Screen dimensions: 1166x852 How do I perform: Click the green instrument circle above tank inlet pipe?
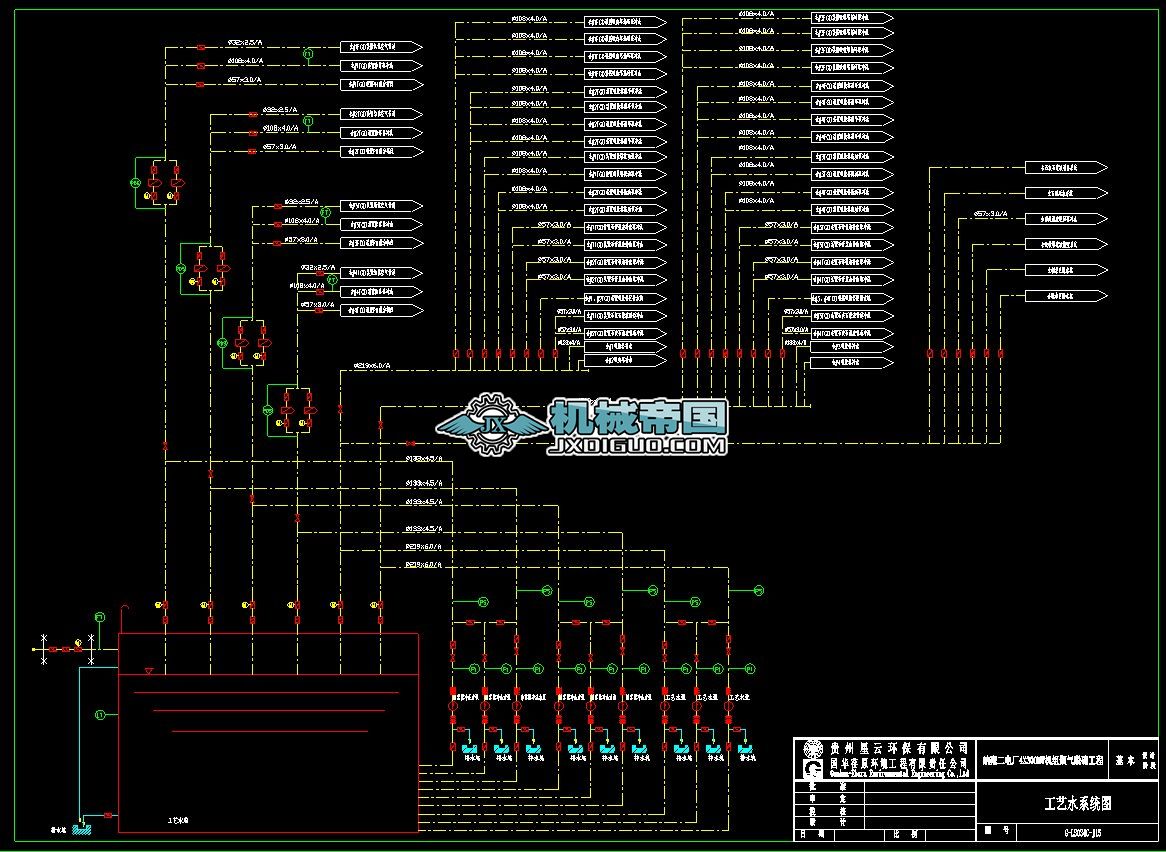click(100, 617)
